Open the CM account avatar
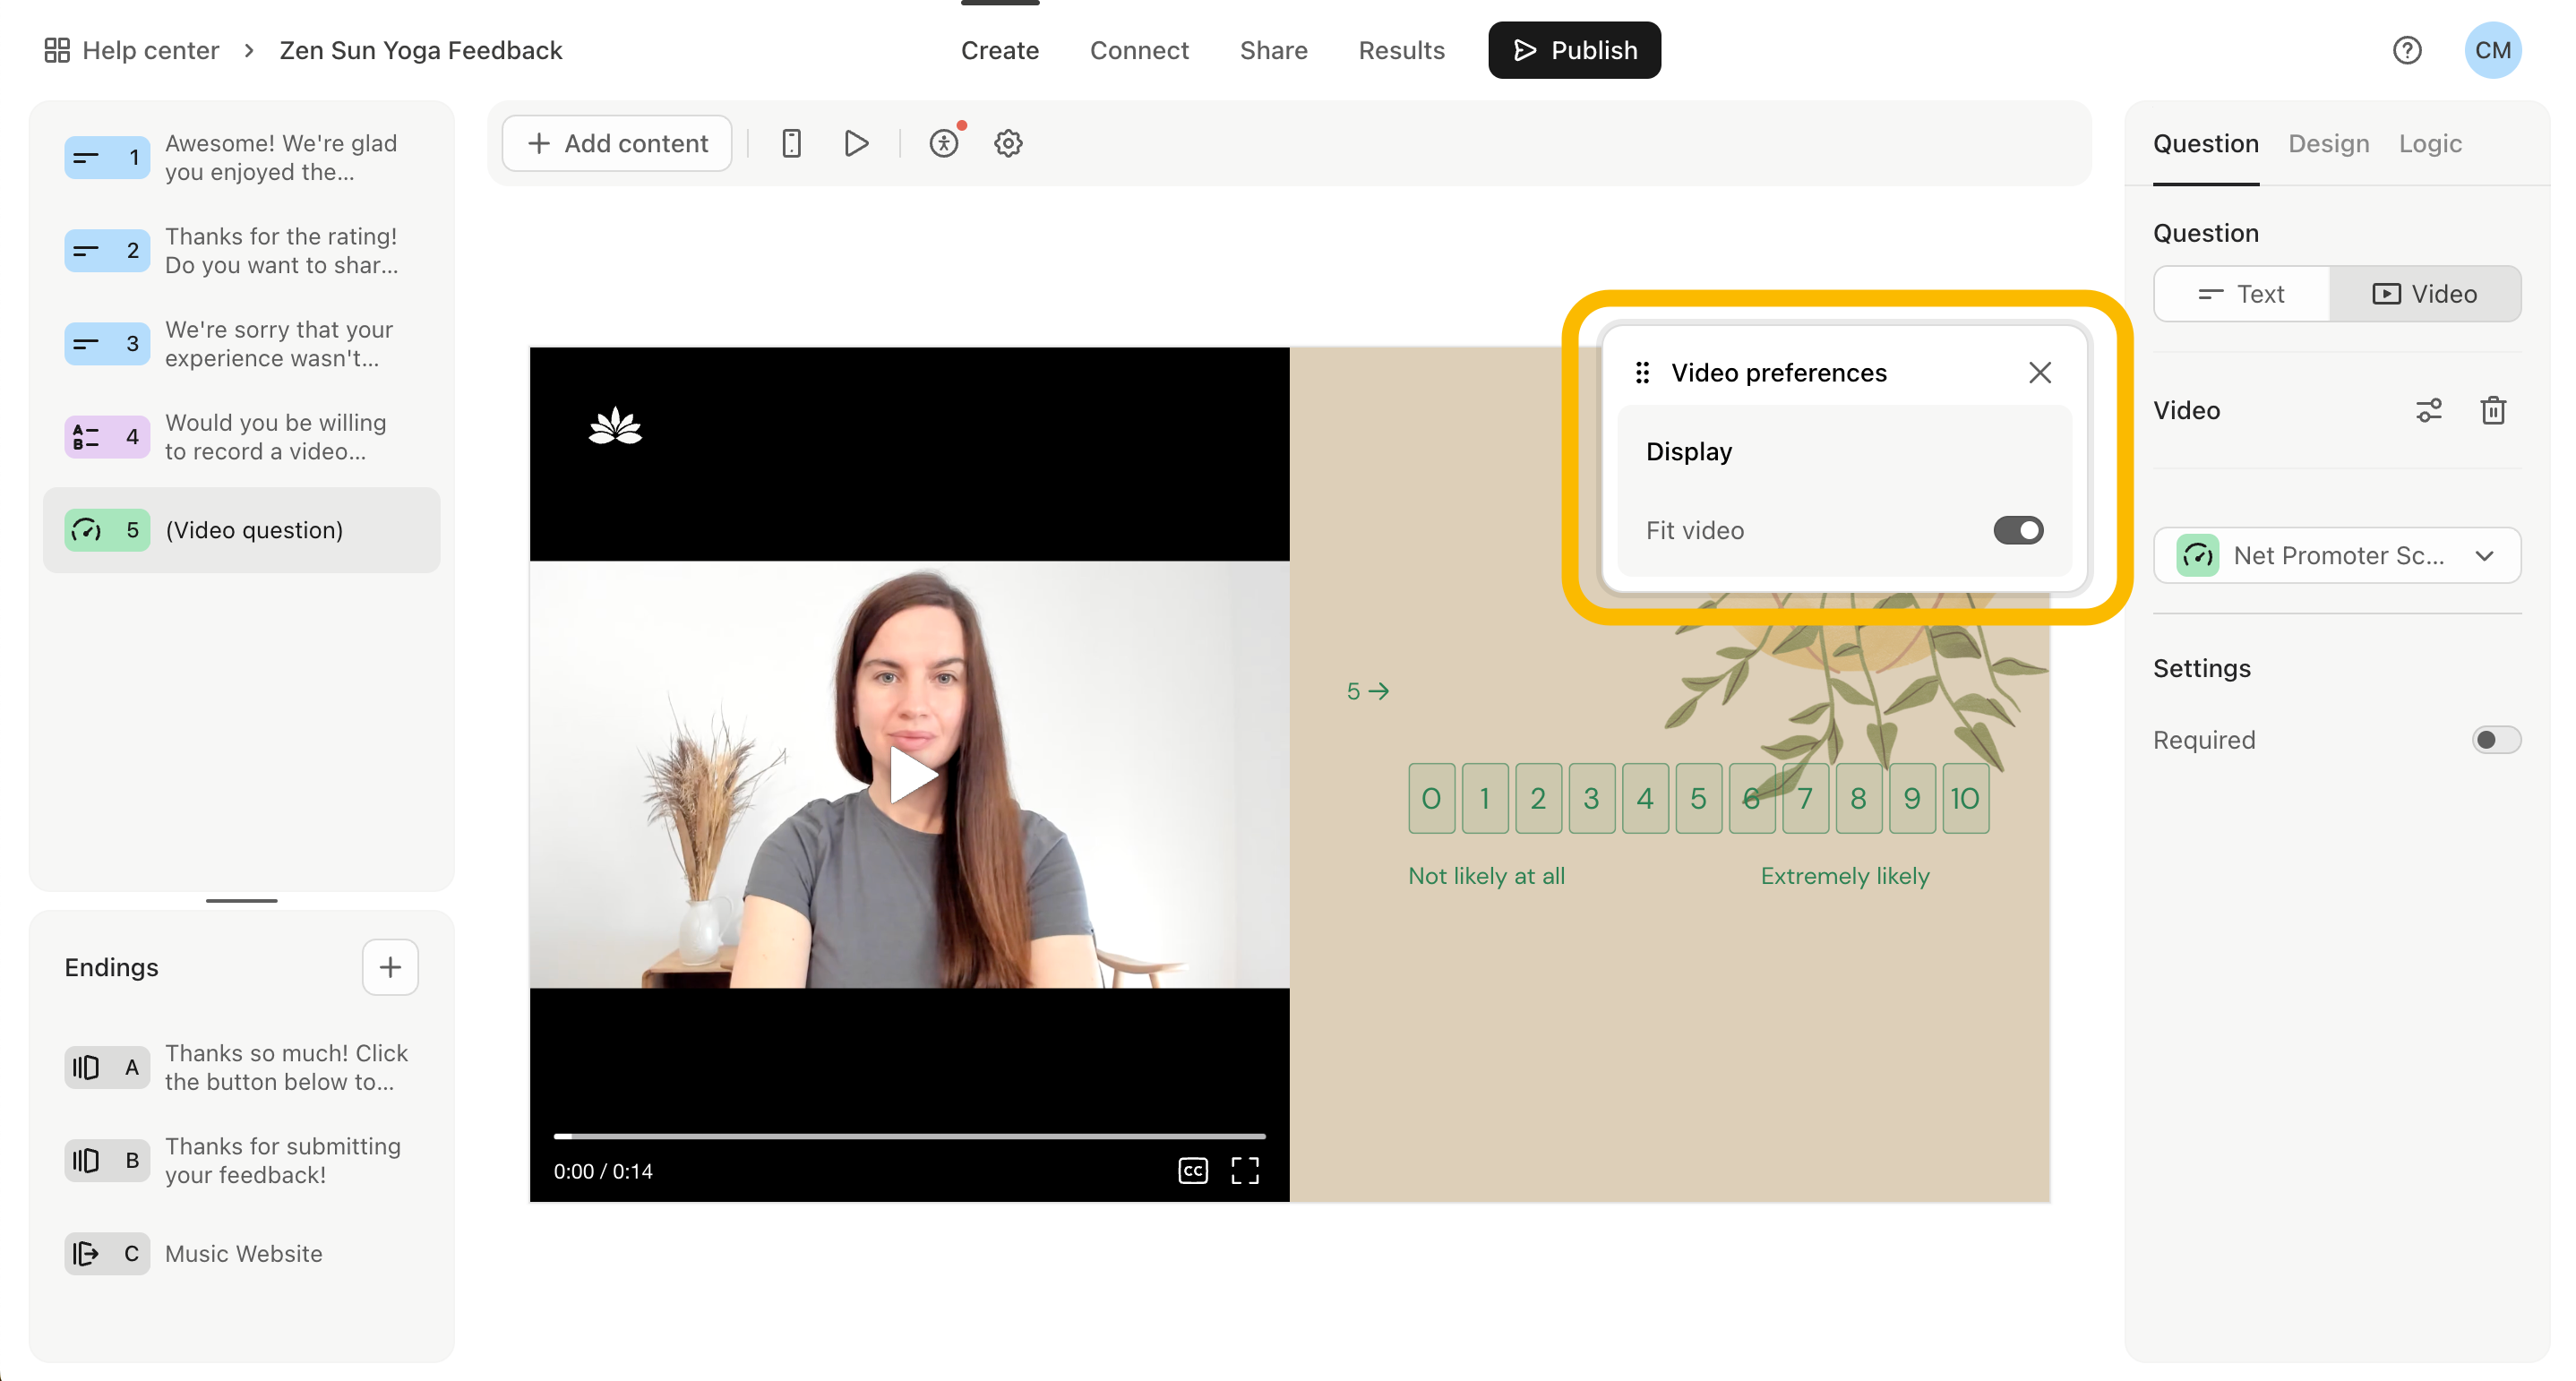Image resolution: width=2576 pixels, height=1381 pixels. [2492, 50]
